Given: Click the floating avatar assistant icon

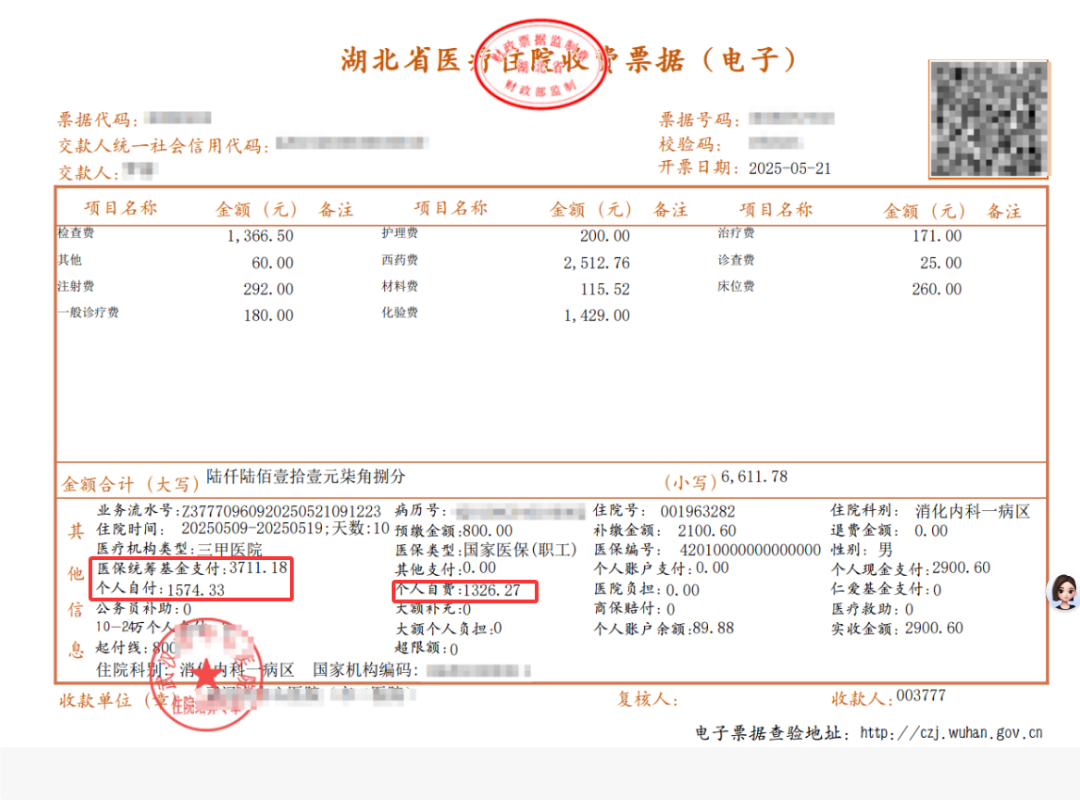Looking at the screenshot, I should [x=1062, y=592].
